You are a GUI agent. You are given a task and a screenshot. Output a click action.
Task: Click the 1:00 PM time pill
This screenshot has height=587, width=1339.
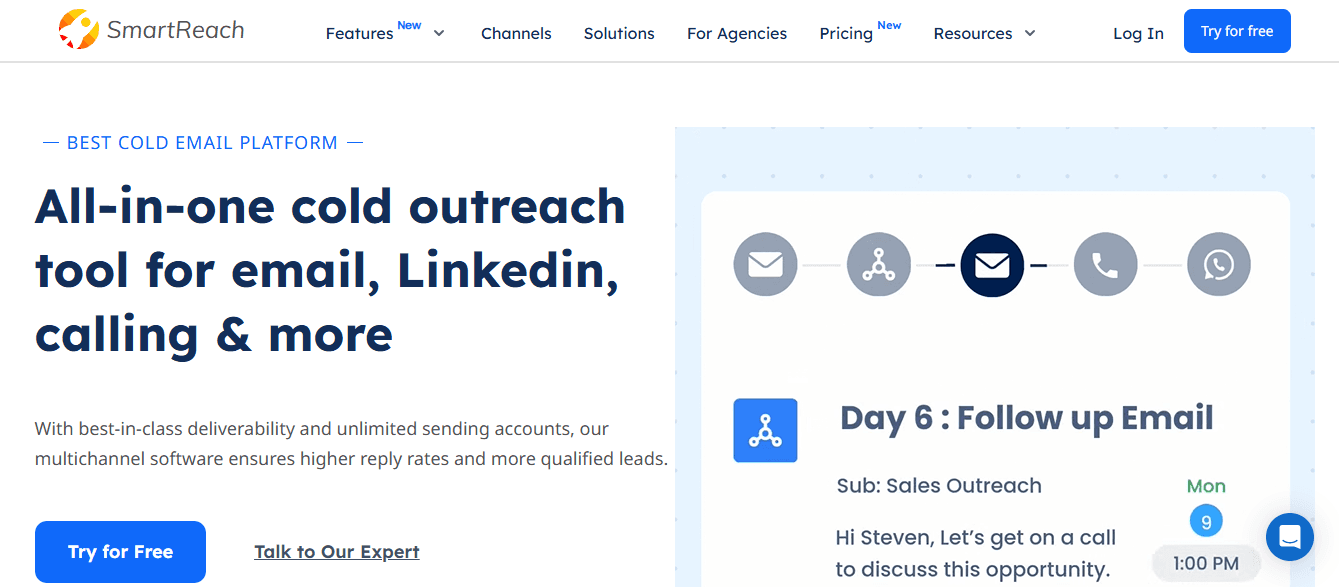coord(1204,562)
